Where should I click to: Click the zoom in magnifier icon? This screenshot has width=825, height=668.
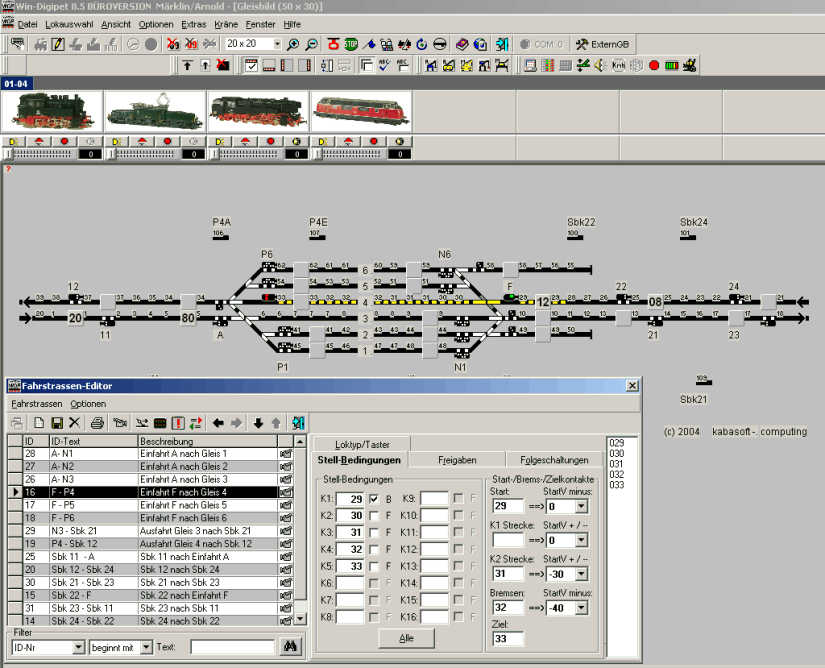click(x=293, y=45)
